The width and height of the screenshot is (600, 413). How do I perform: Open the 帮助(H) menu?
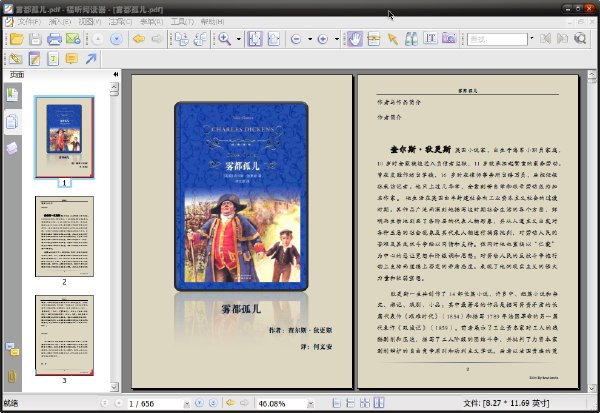[x=212, y=22]
